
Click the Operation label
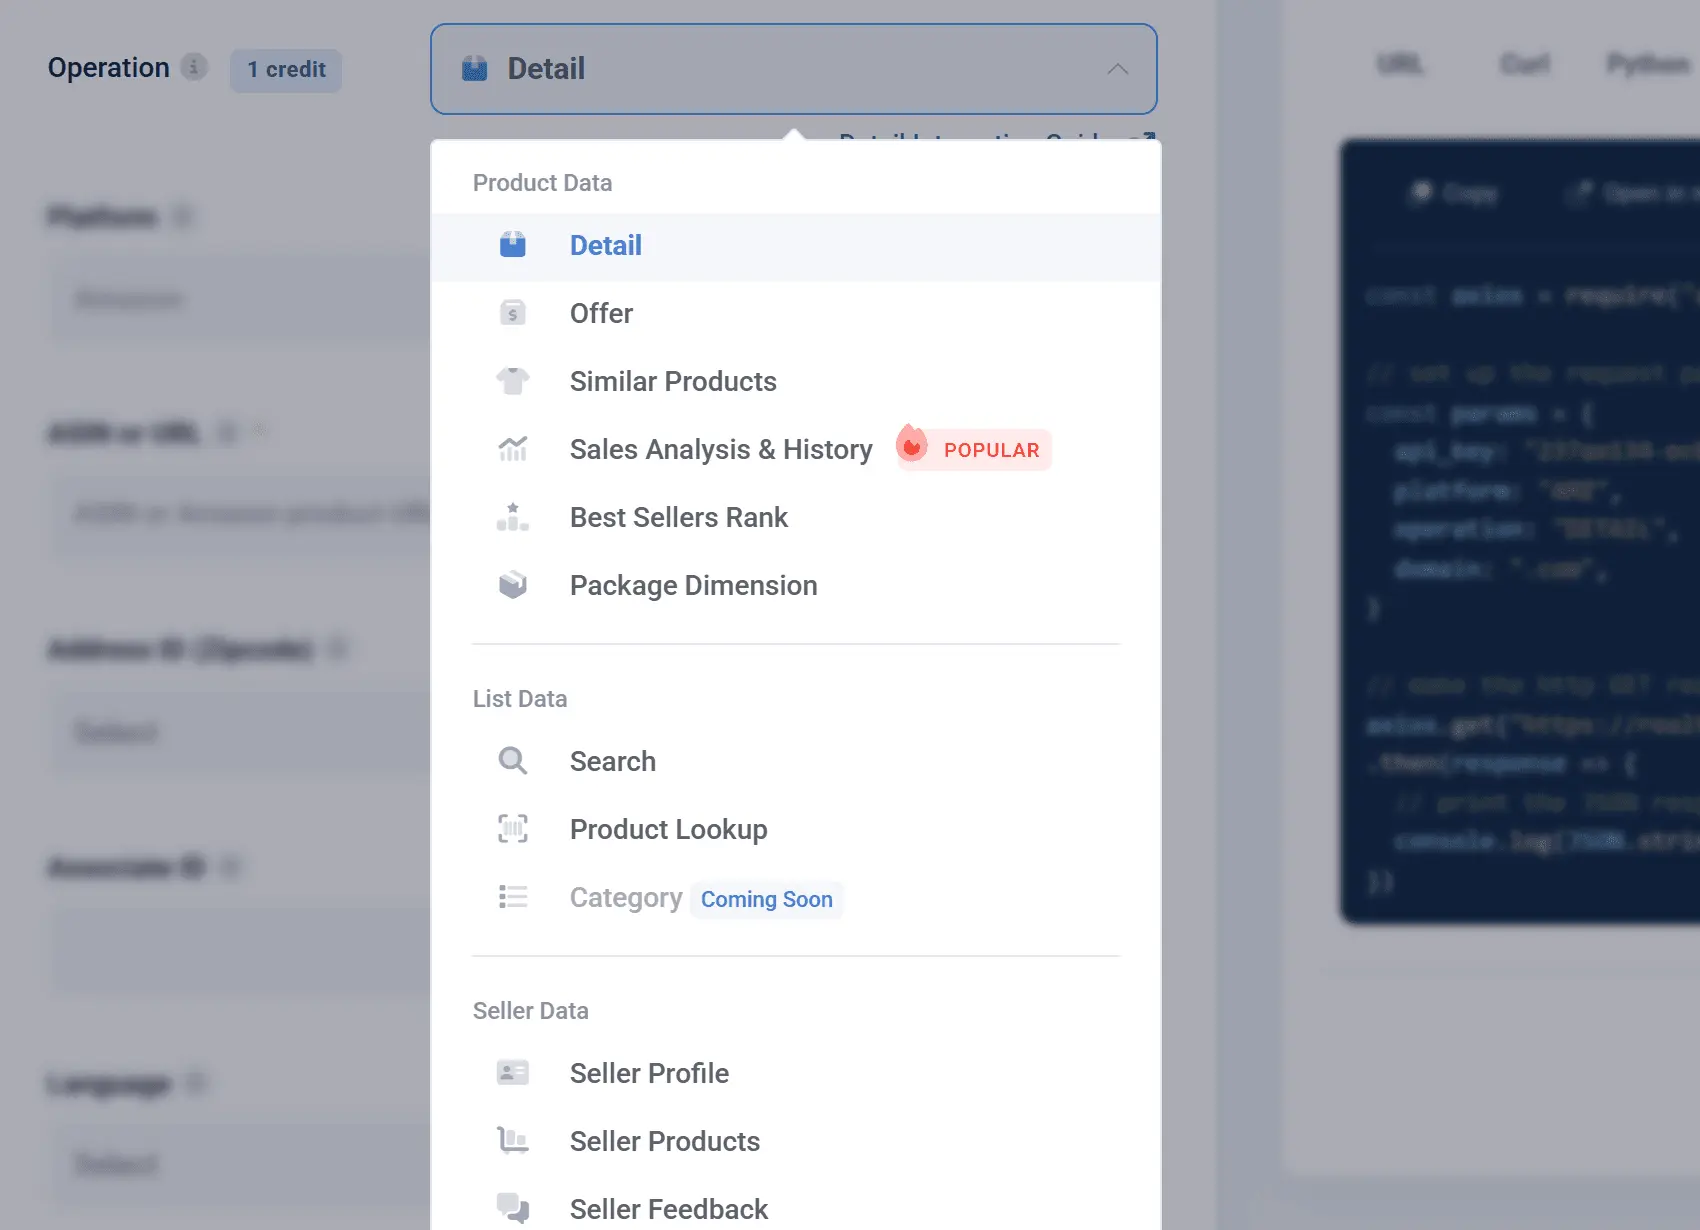click(109, 68)
